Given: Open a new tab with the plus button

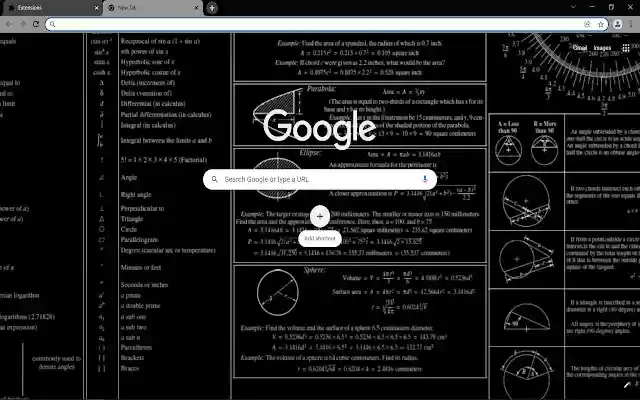Looking at the screenshot, I should 212,8.
